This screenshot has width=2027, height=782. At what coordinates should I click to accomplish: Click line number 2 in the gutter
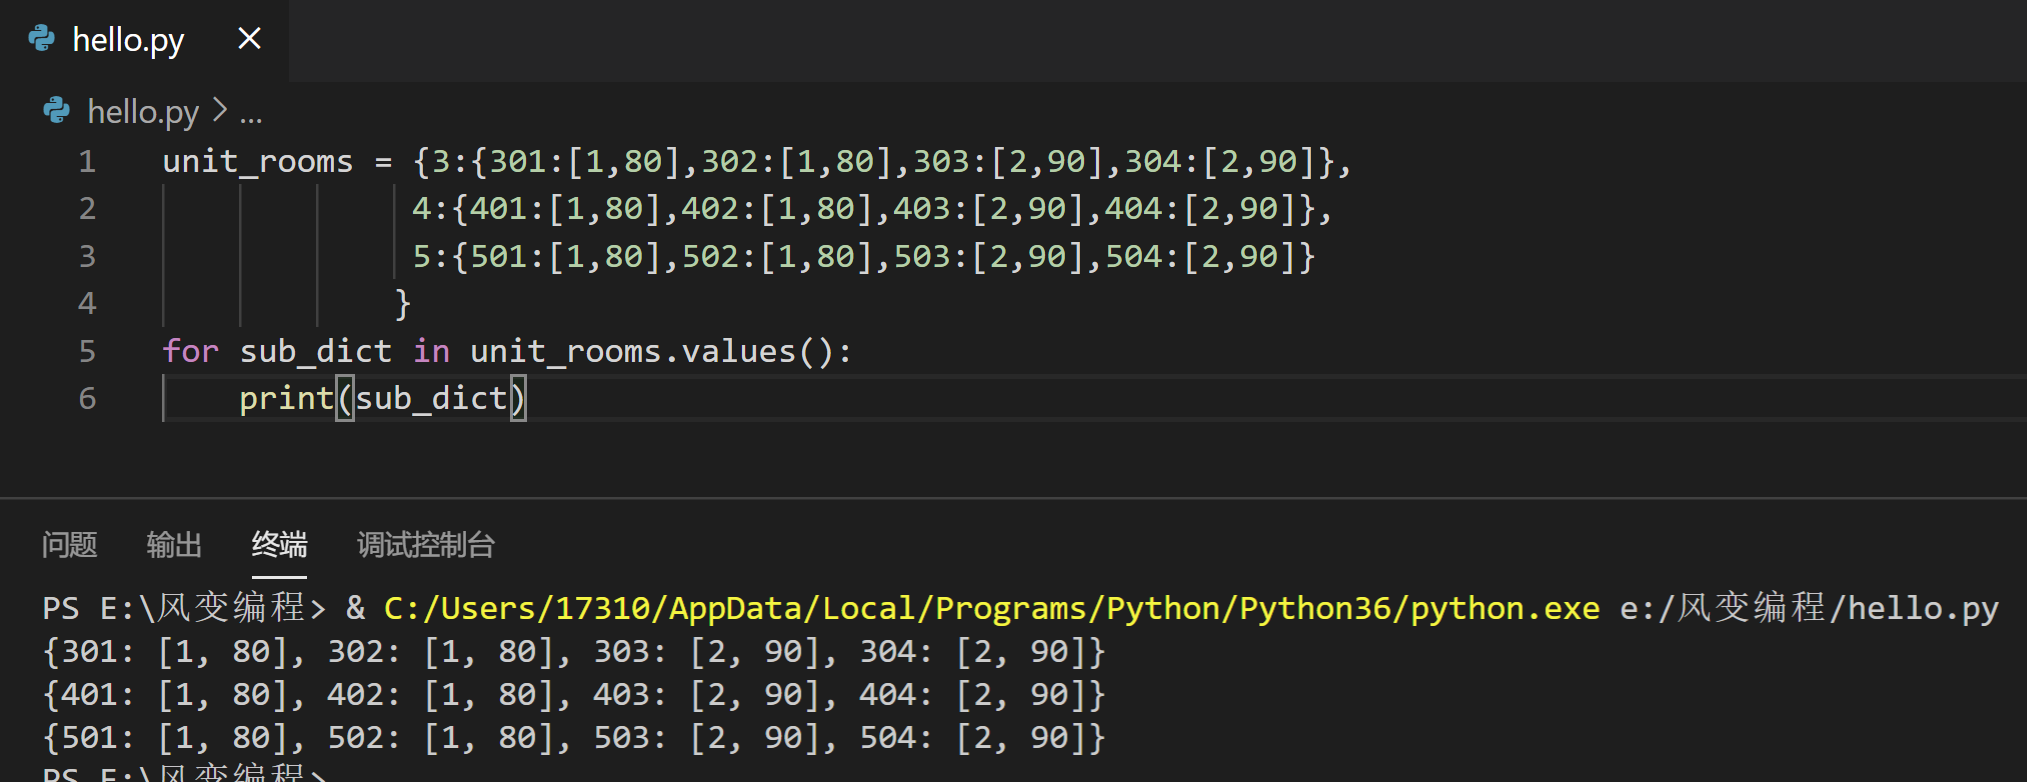tap(87, 208)
